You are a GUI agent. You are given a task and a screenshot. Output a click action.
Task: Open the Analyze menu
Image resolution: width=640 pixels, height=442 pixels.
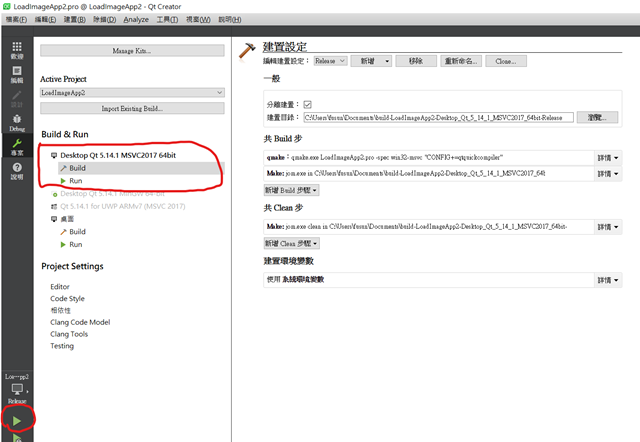tap(136, 19)
